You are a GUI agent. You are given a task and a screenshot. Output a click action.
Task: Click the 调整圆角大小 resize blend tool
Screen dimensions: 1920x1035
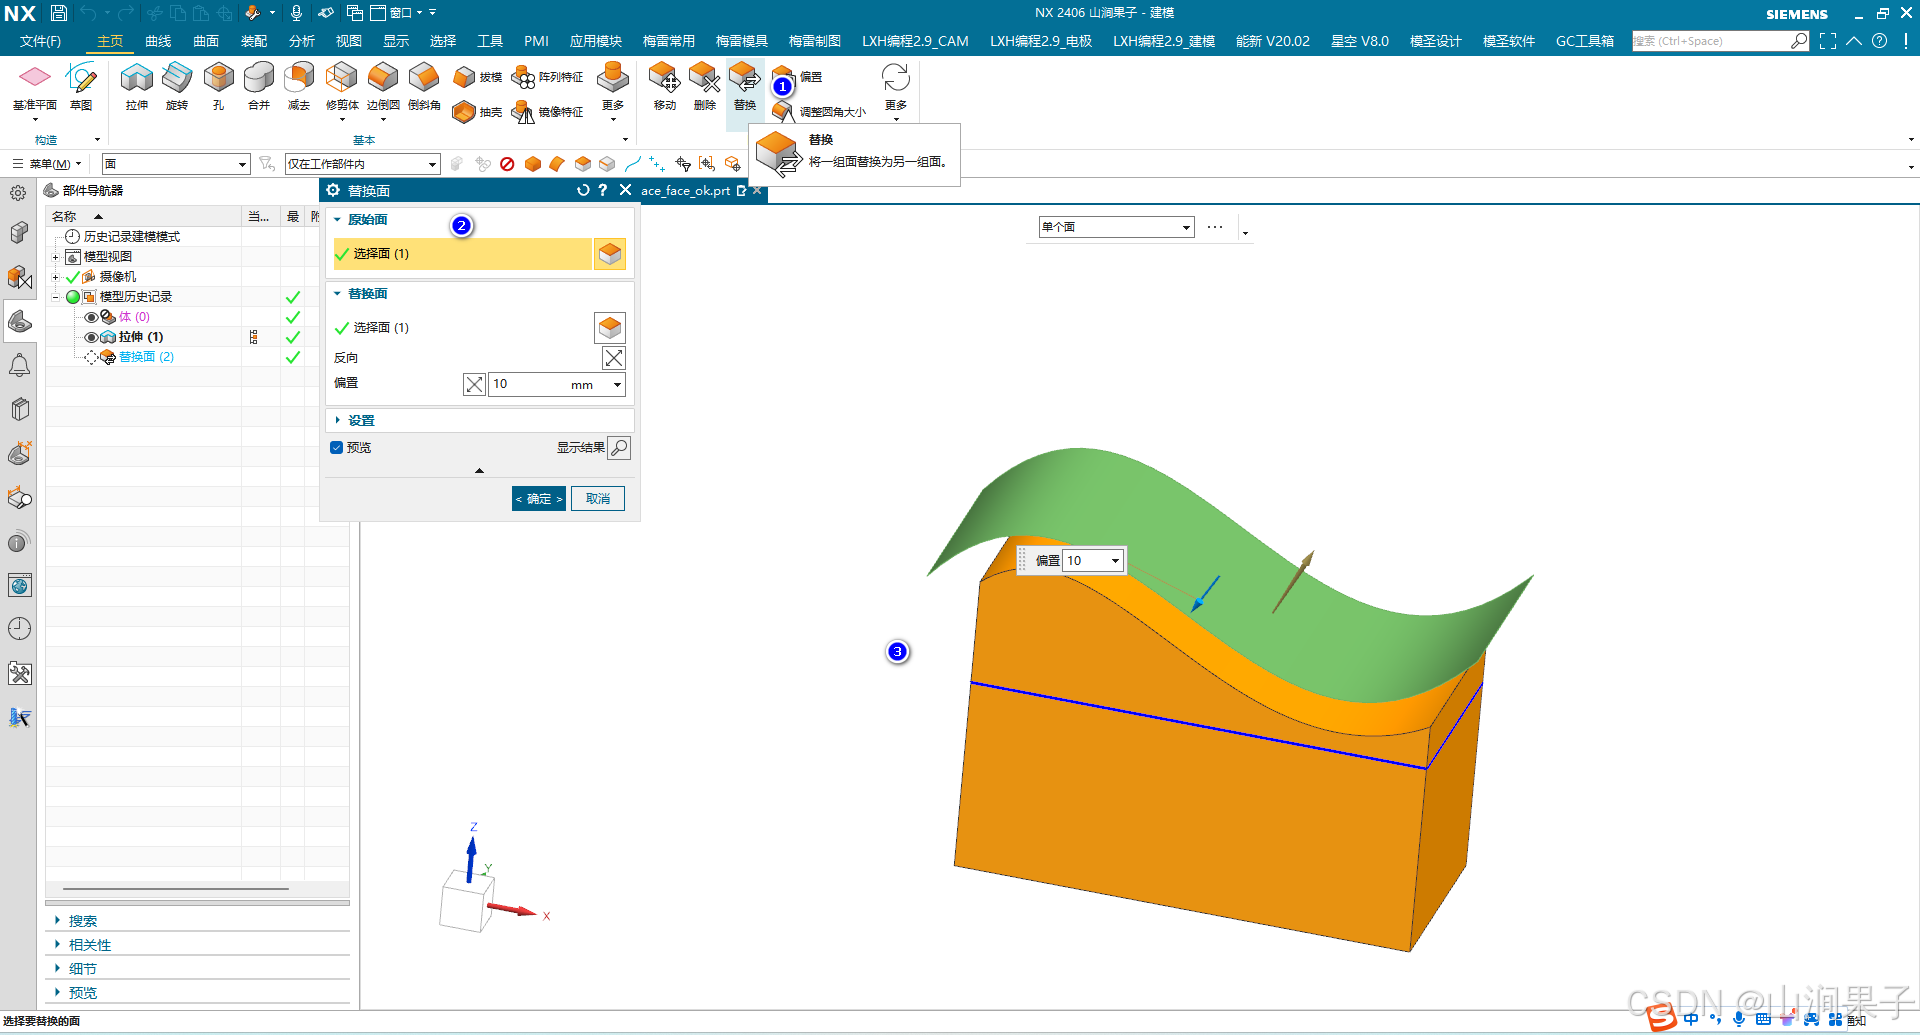pos(820,112)
